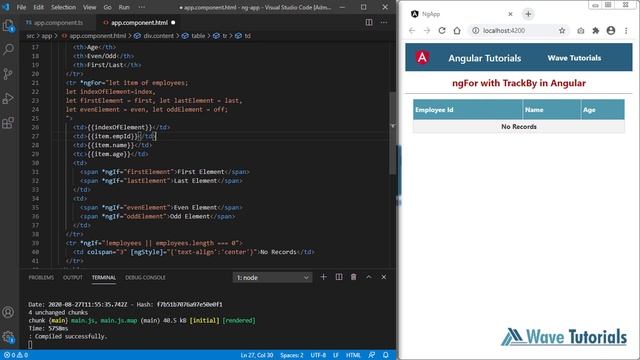Click the 'Employee Id' table header
Screen dimensions: 640x360
[x=468, y=110]
